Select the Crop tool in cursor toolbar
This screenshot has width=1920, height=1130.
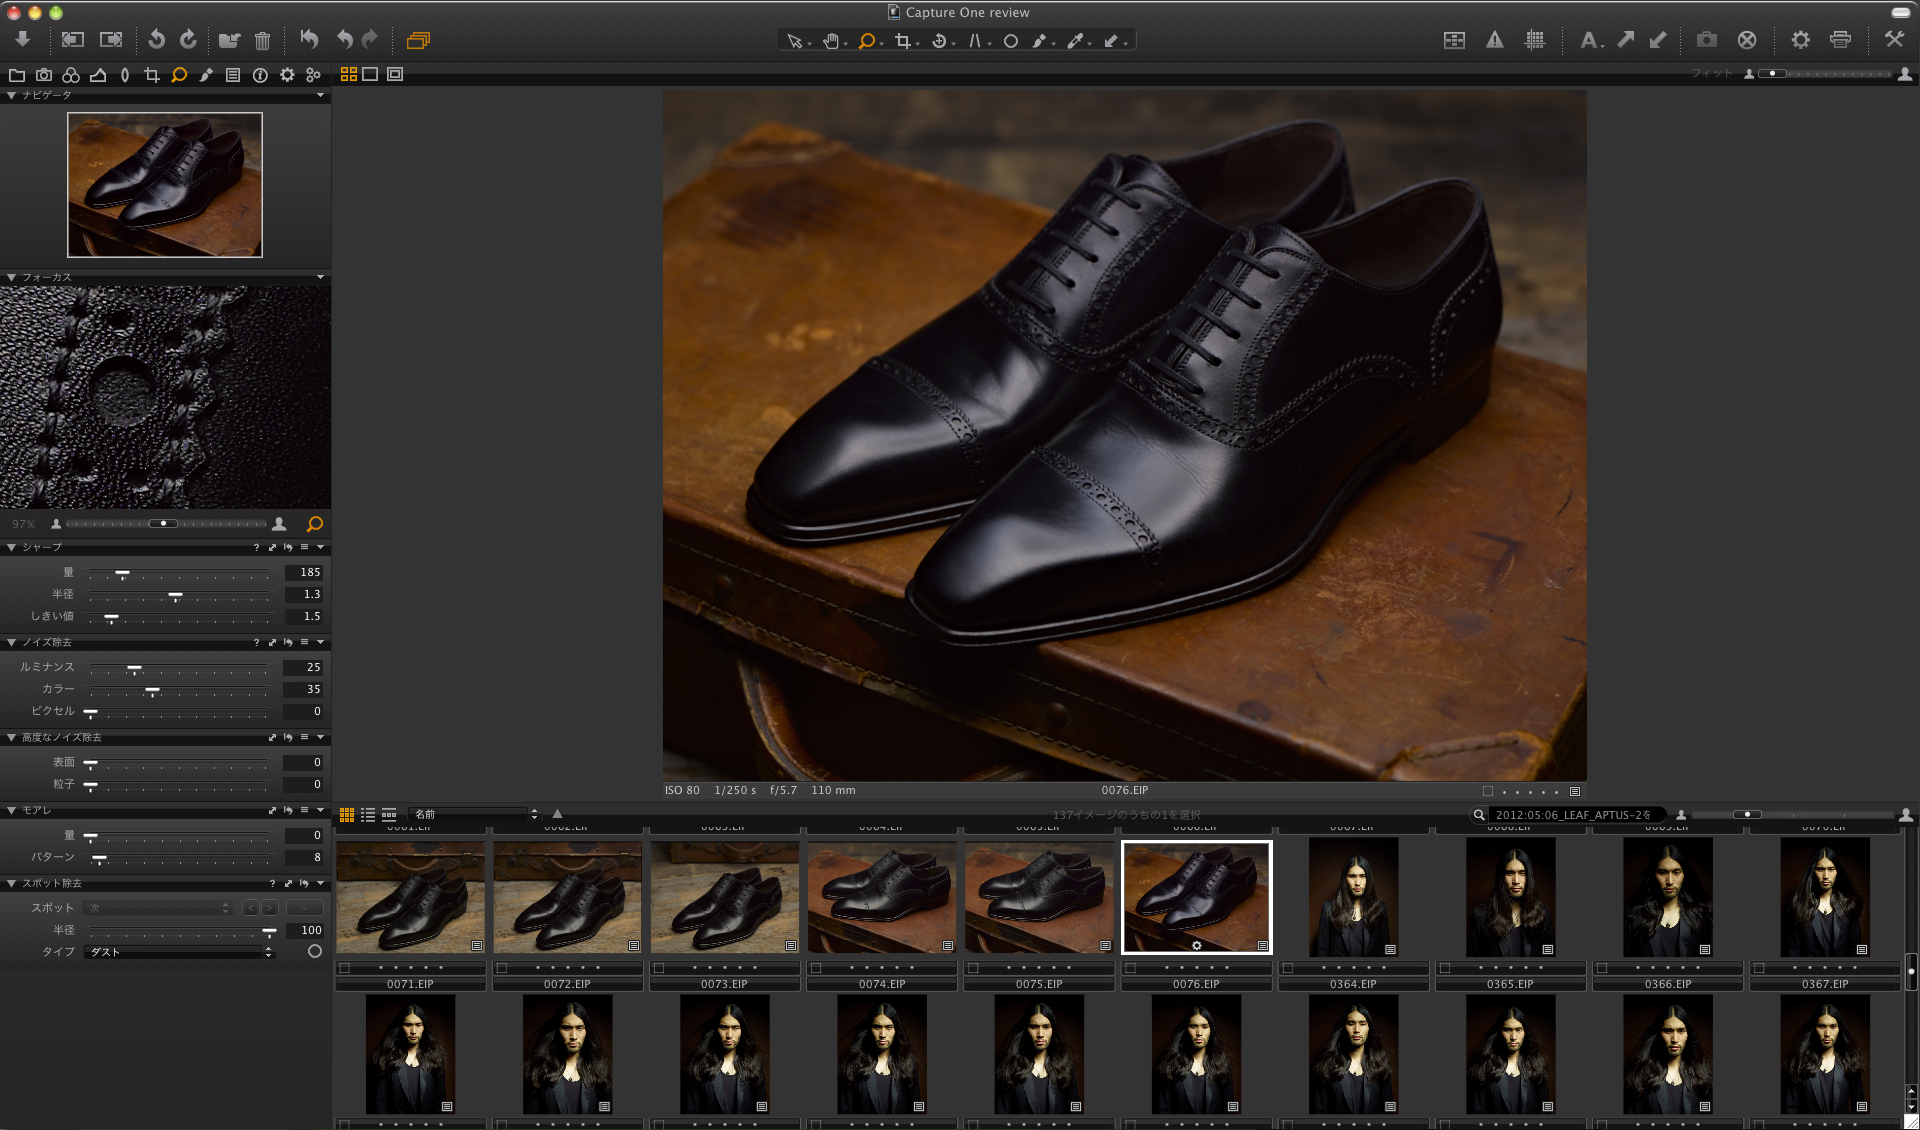[903, 41]
